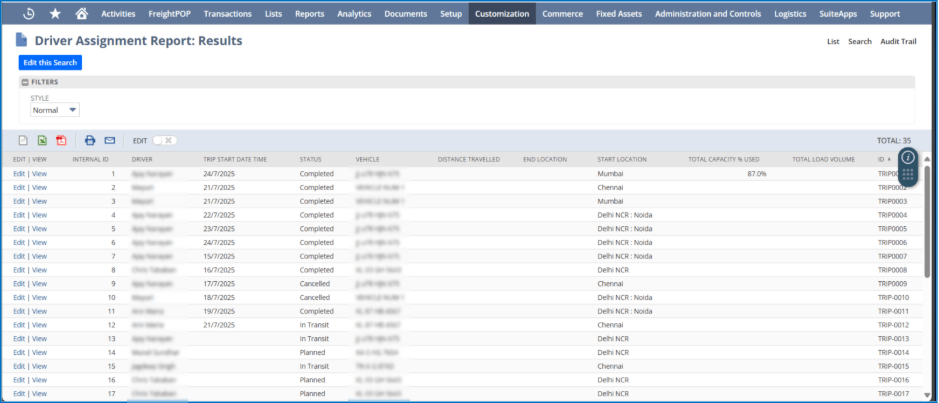939x403 pixels.
Task: Click the Edit this Search button
Action: 50,62
